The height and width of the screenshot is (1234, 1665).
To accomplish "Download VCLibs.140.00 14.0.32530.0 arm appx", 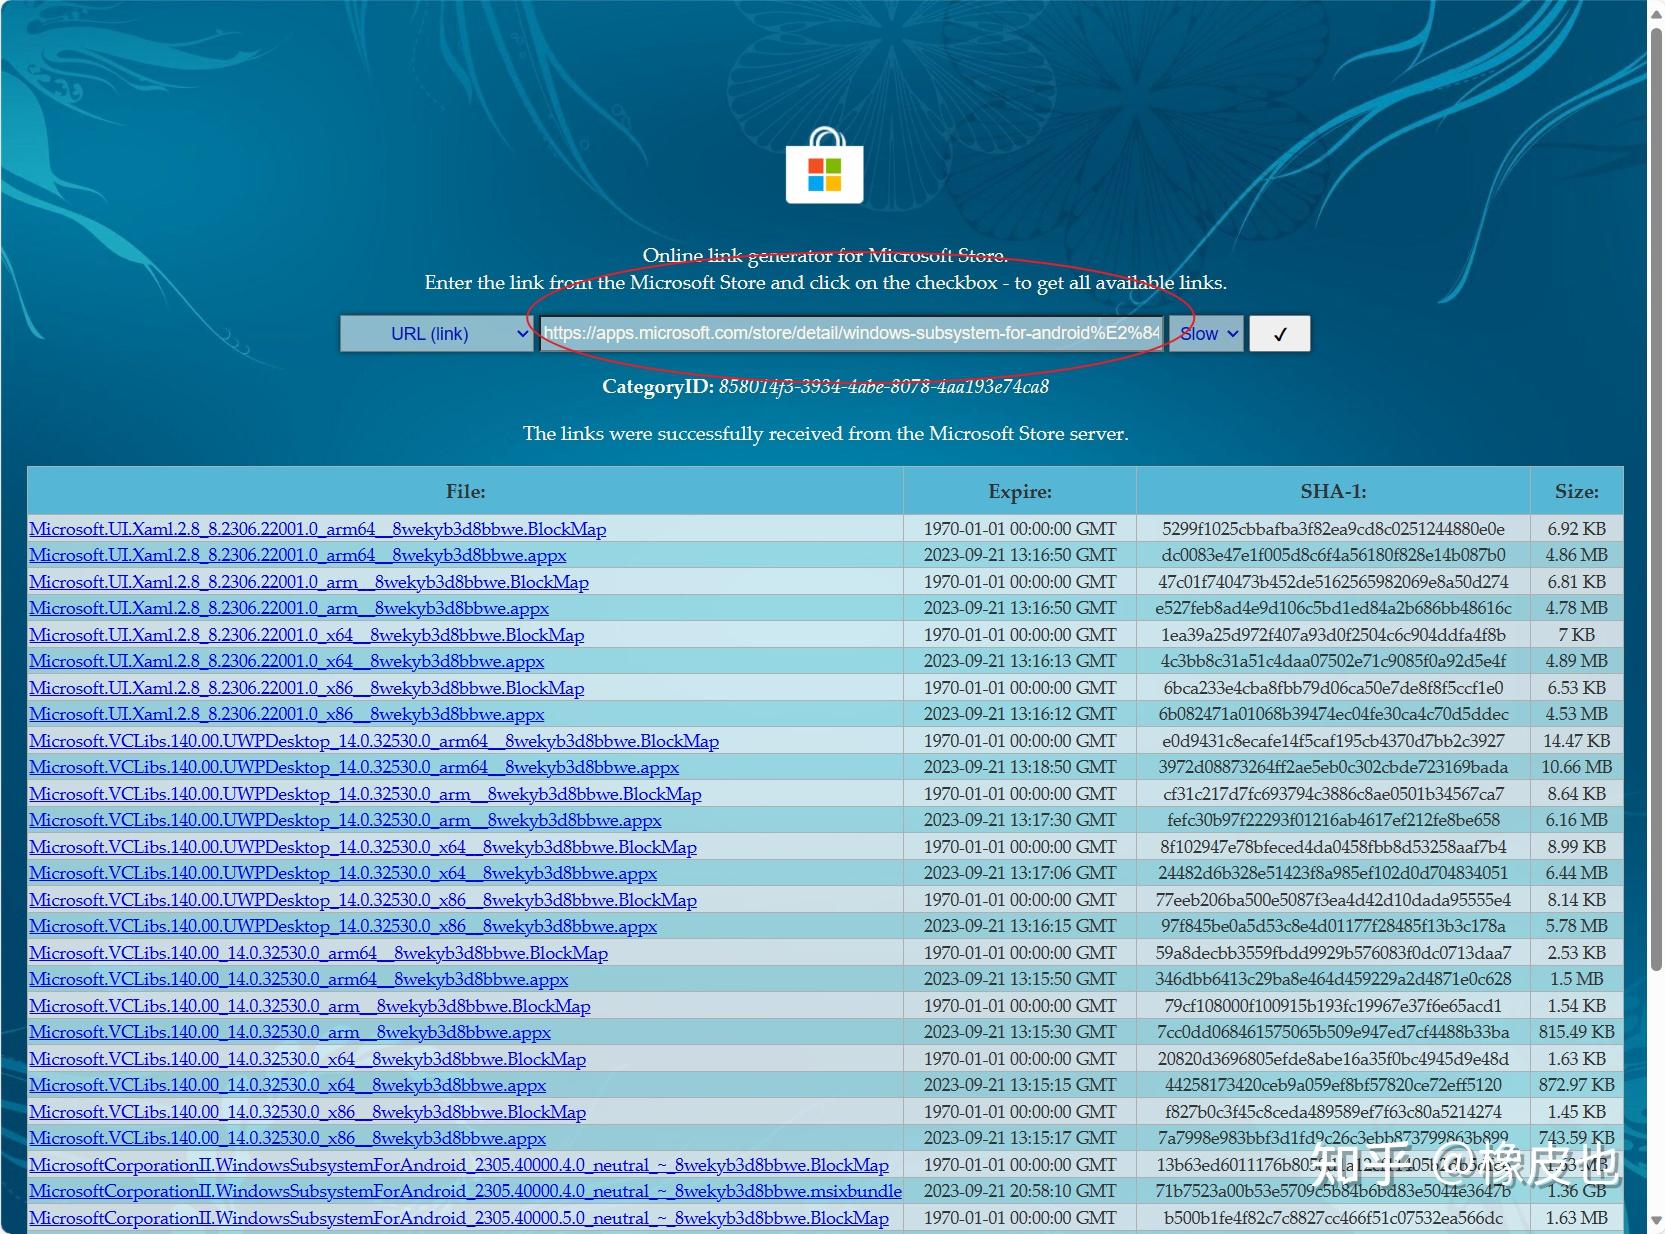I will click(x=290, y=1032).
